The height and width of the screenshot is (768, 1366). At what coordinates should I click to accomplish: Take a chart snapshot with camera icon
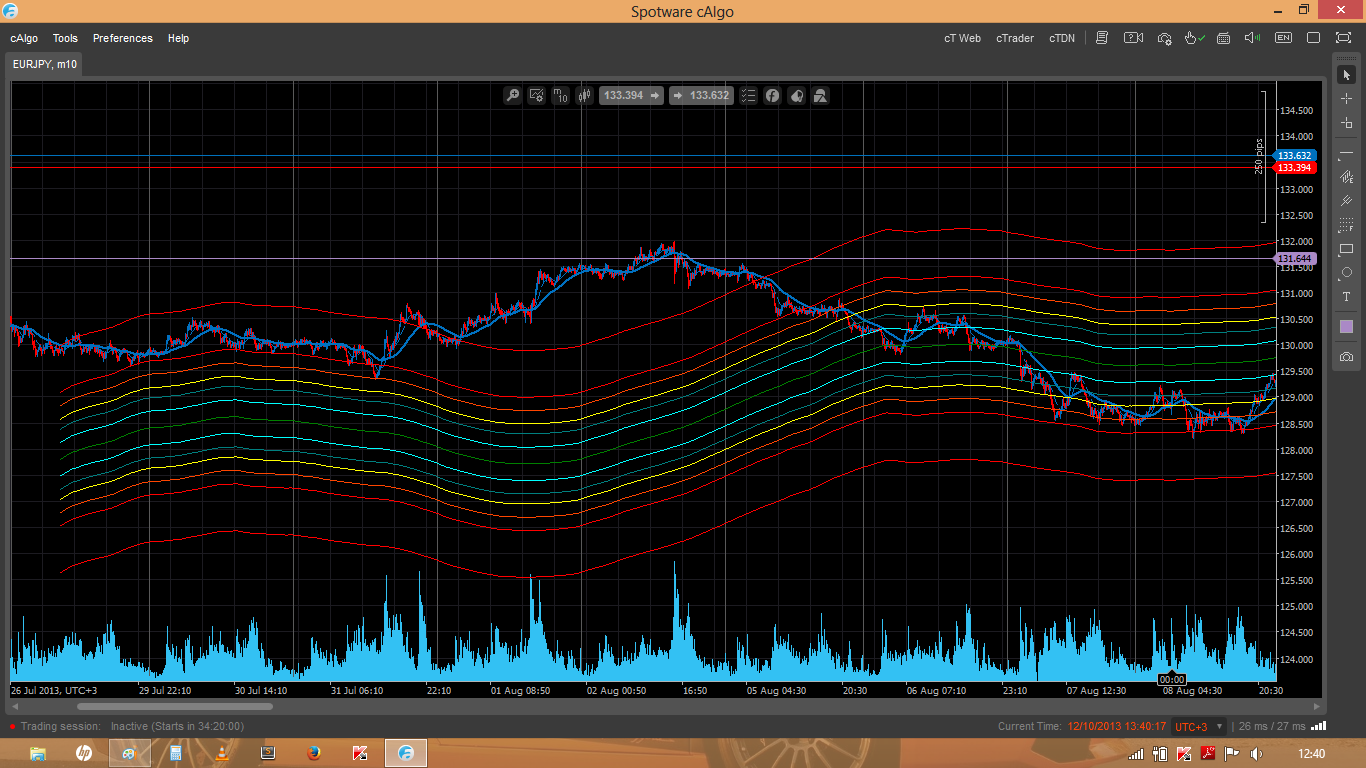click(x=1346, y=357)
